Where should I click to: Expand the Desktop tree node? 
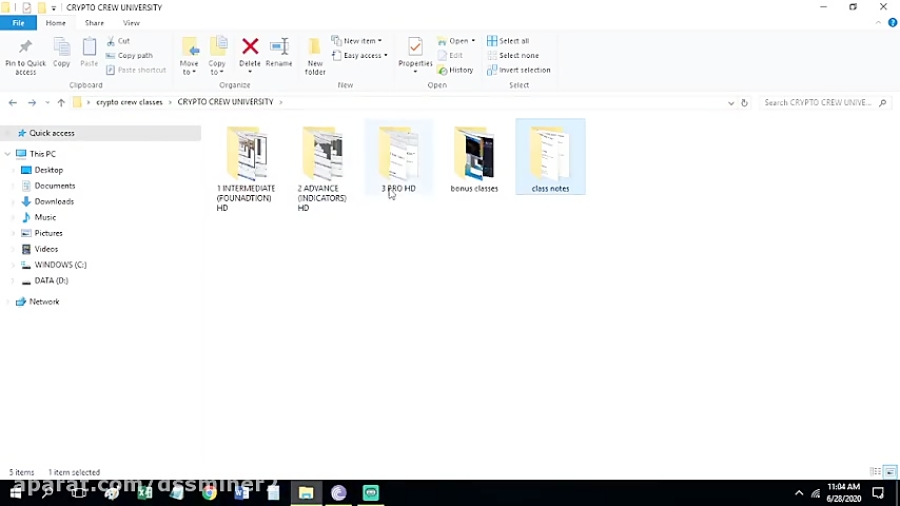point(13,170)
